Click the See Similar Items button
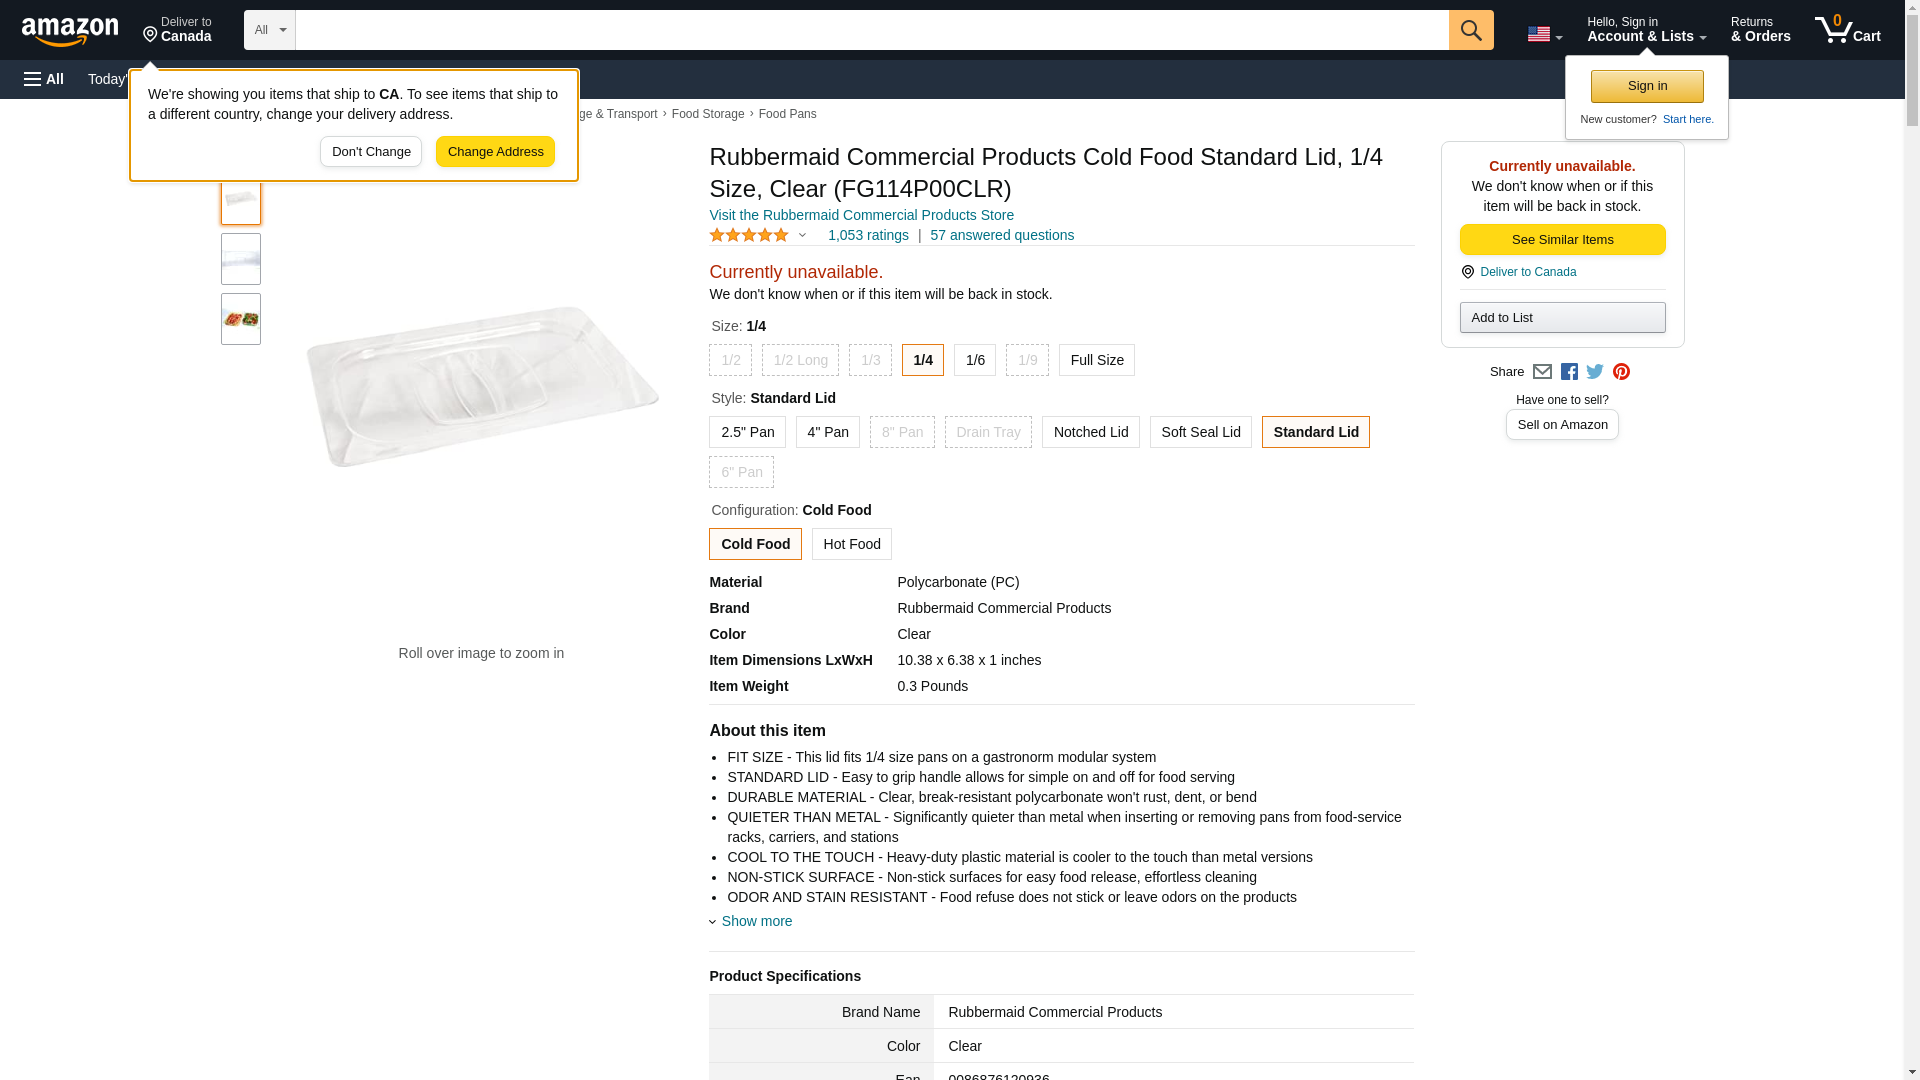 (1562, 239)
